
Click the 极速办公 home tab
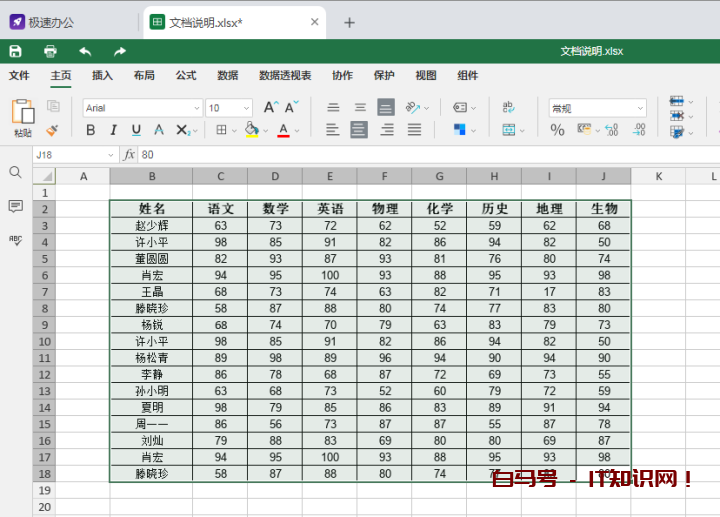[42, 22]
